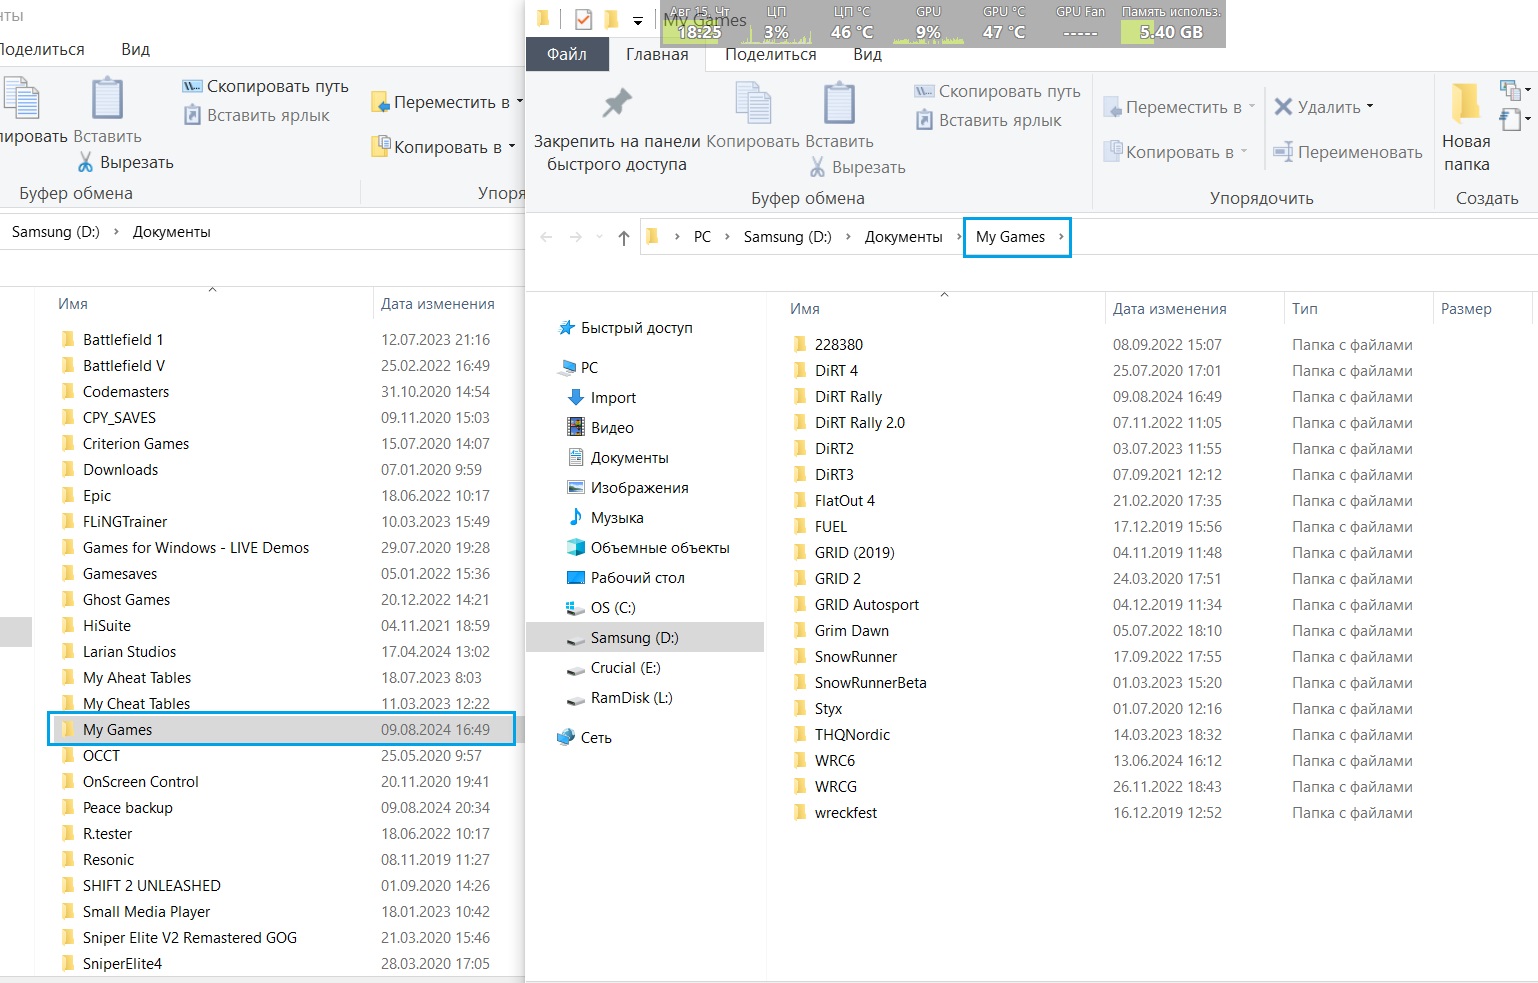Expand the chevron after My Games in the address bar
The height and width of the screenshot is (983, 1538).
[1061, 237]
